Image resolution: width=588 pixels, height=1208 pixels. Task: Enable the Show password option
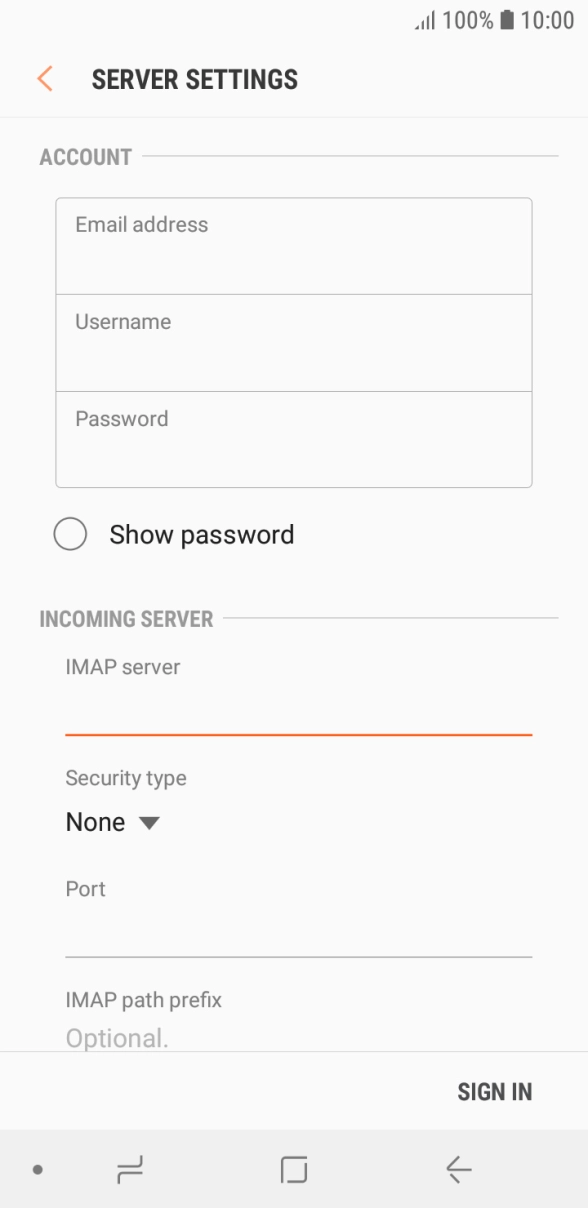point(70,534)
